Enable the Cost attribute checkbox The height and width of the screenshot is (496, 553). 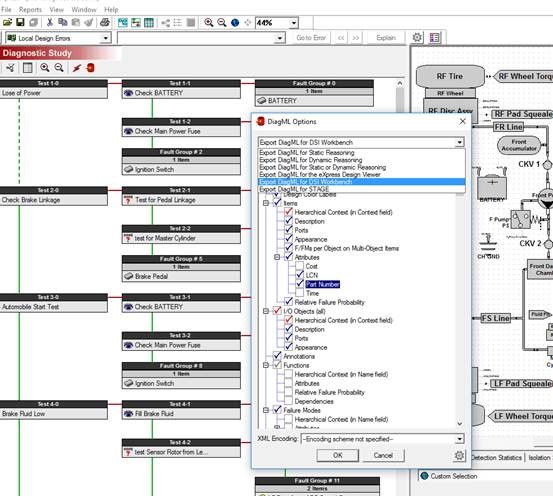coord(299,266)
